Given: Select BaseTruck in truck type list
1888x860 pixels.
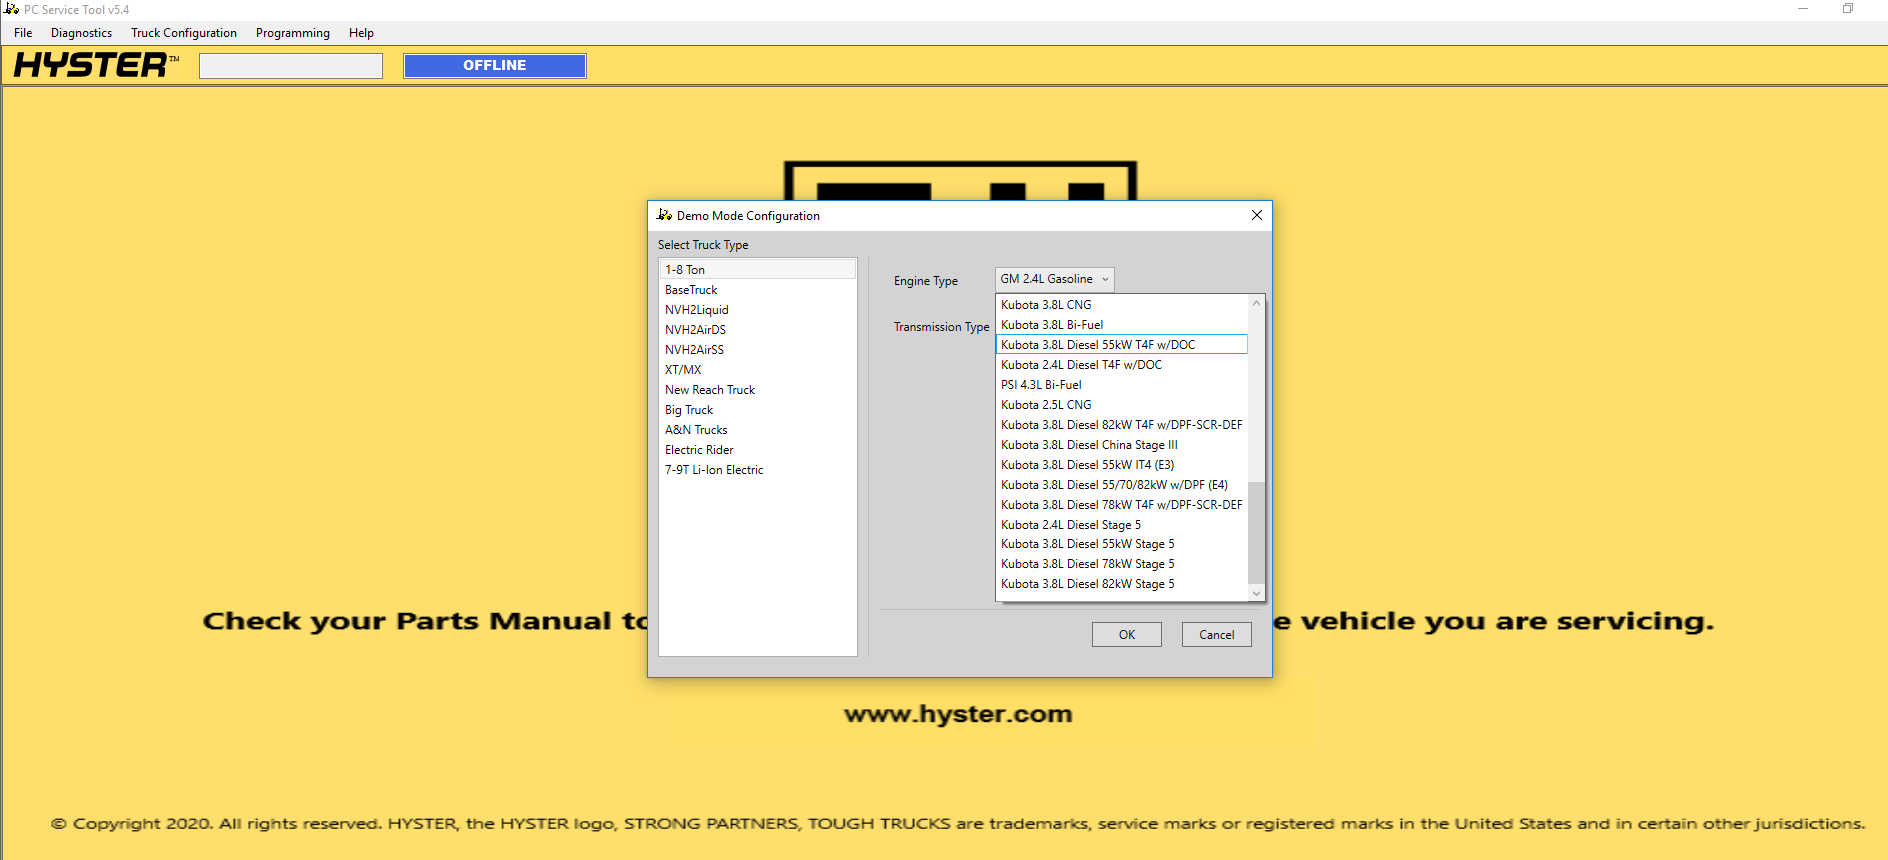Looking at the screenshot, I should pos(691,290).
